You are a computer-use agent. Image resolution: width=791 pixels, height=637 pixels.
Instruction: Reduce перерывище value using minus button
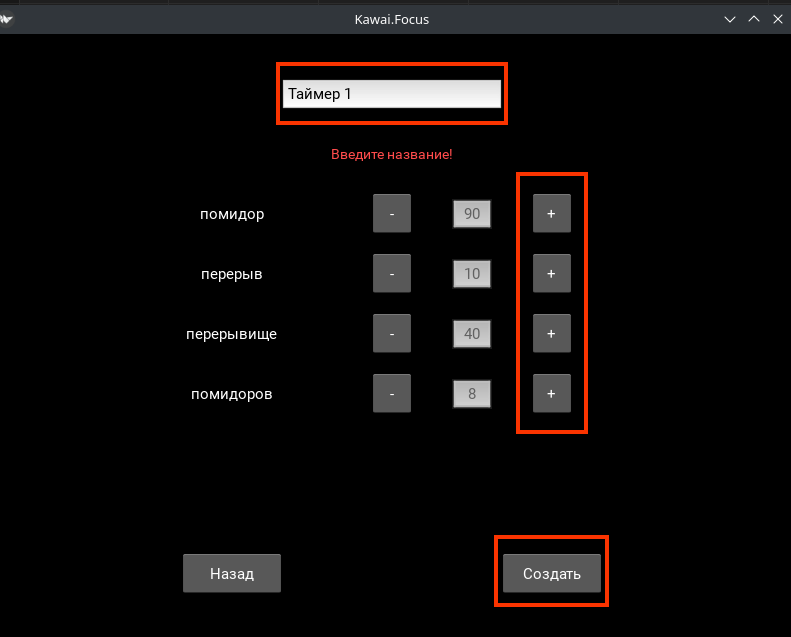392,334
